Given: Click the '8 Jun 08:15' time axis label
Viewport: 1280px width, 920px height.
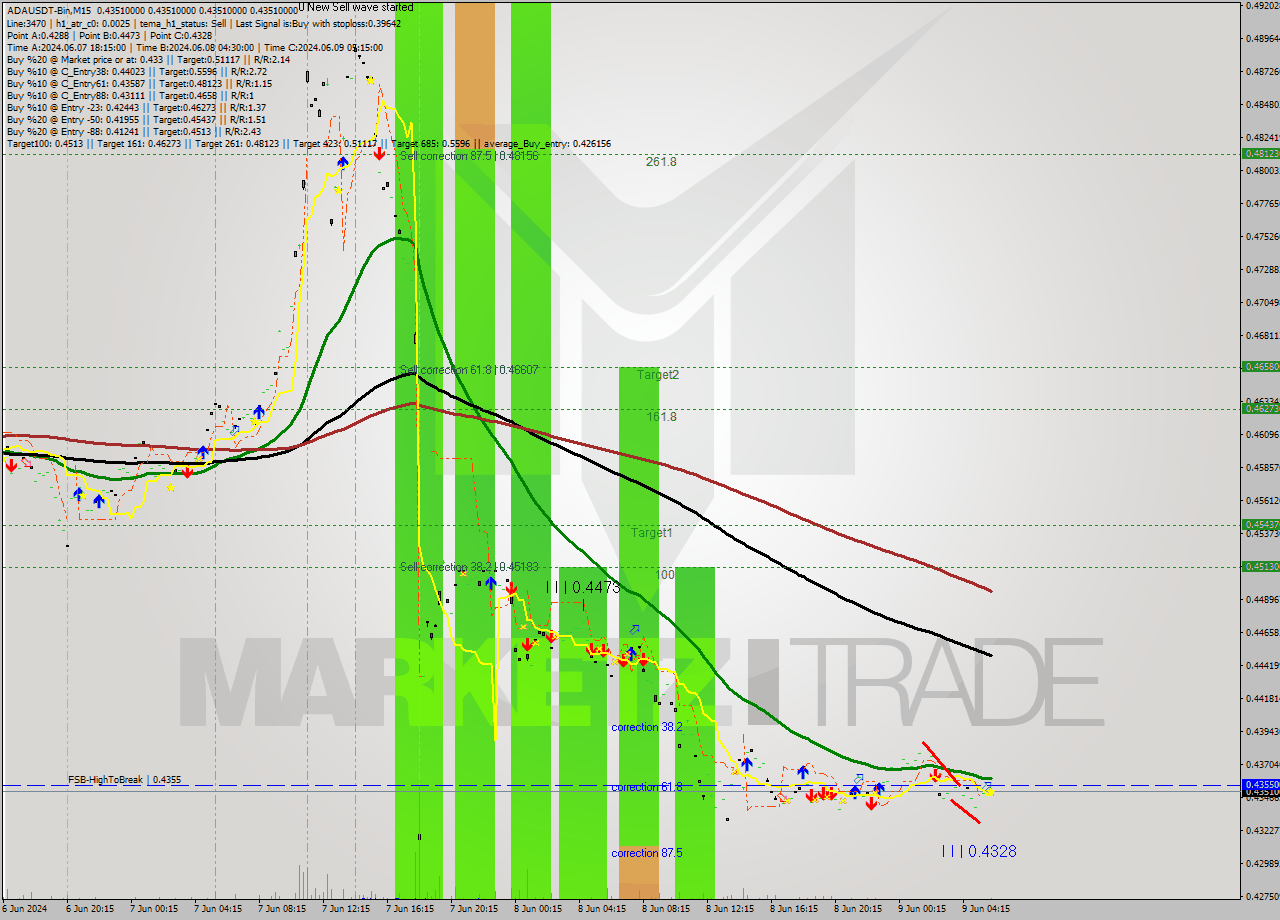Looking at the screenshot, I should click(x=666, y=909).
